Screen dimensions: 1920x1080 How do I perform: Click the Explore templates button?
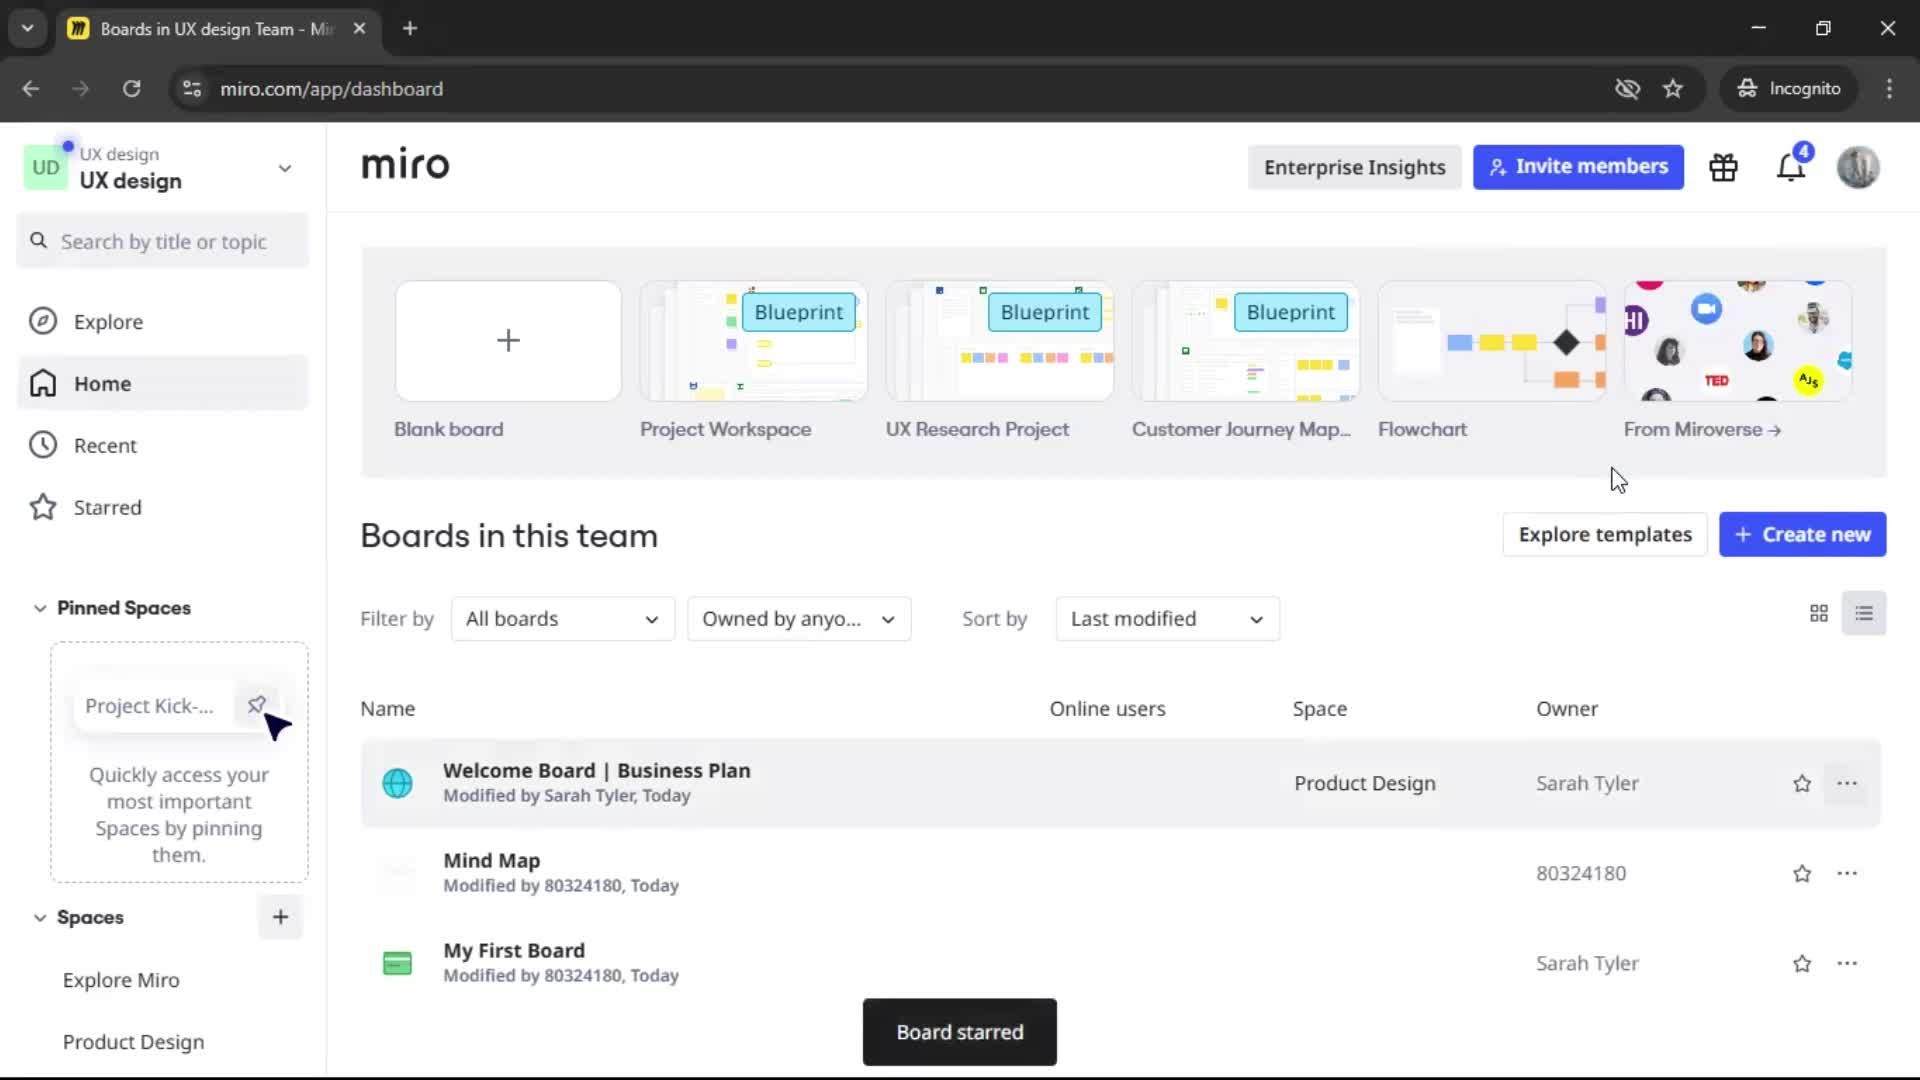coord(1605,535)
